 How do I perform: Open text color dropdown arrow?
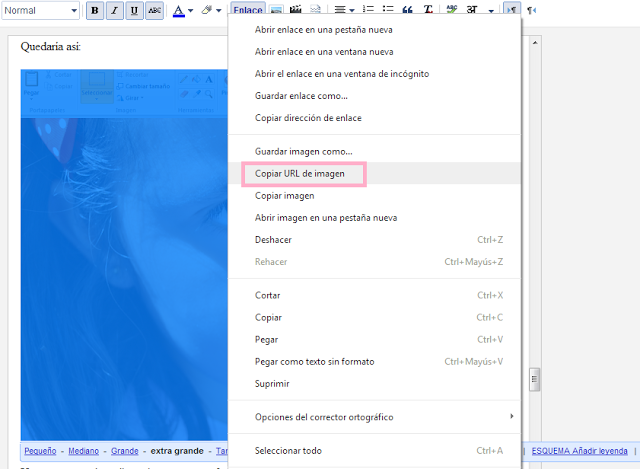click(x=191, y=11)
